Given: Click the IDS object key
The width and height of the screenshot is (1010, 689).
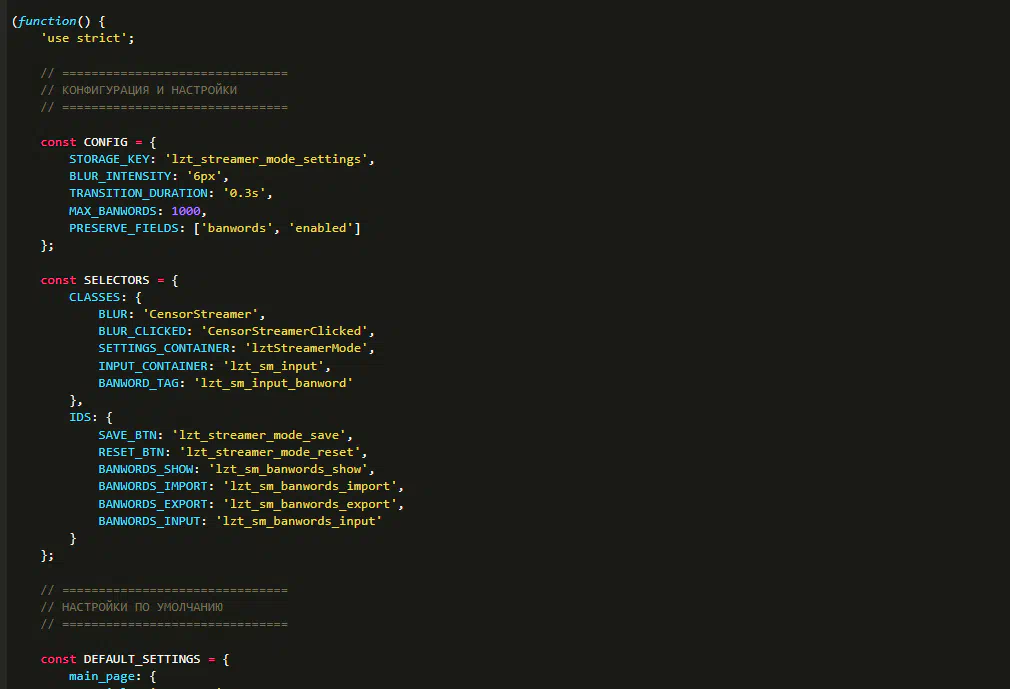Looking at the screenshot, I should click(x=80, y=417).
